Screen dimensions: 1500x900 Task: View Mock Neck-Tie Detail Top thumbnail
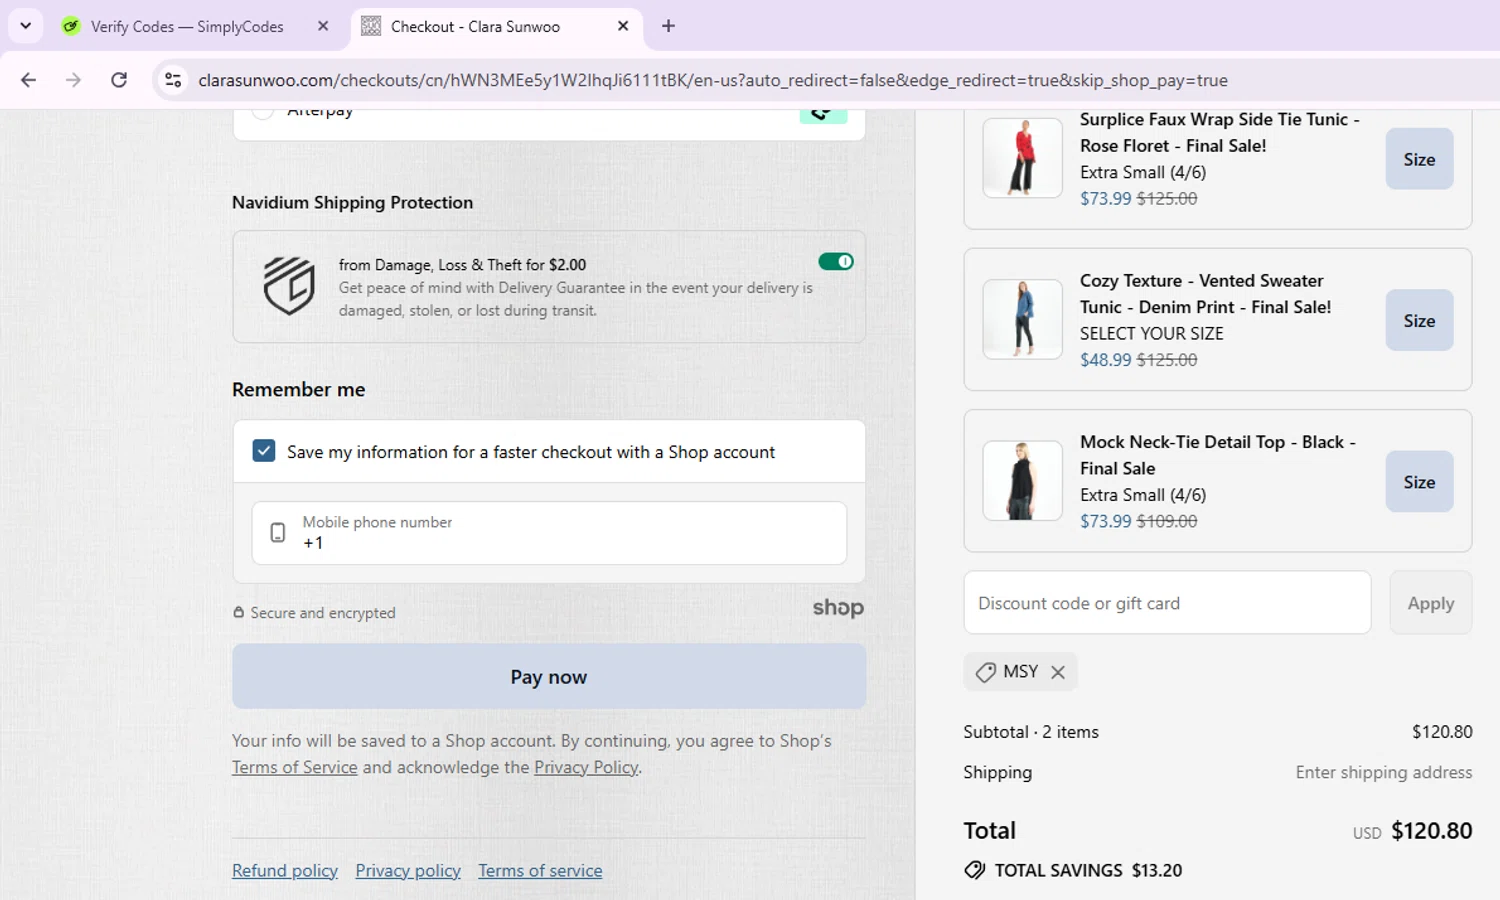point(1022,481)
